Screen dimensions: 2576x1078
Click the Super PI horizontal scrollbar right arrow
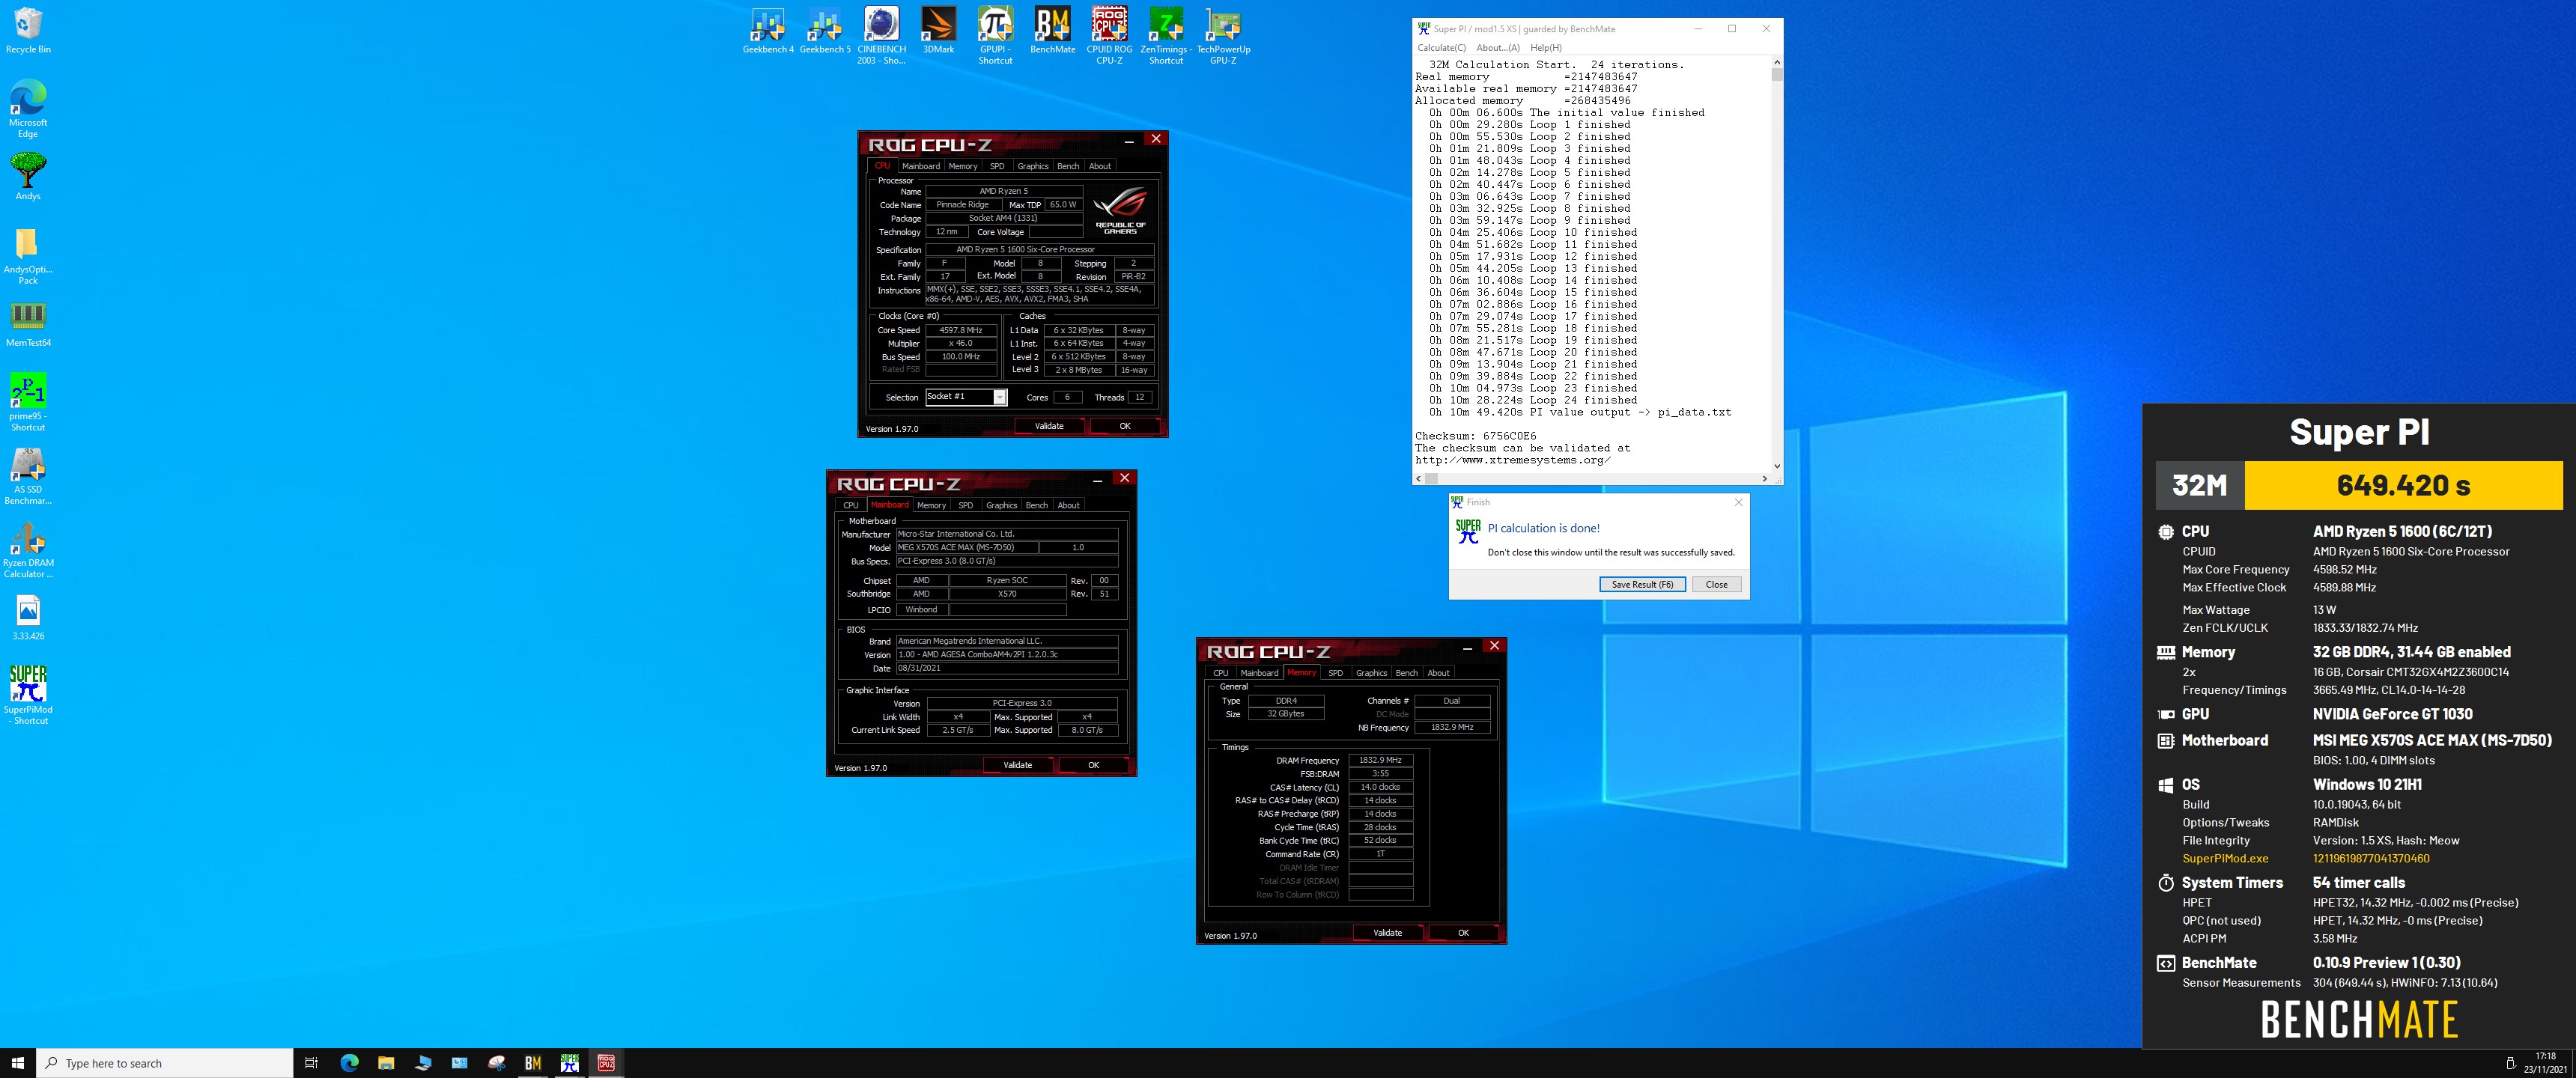(x=1764, y=479)
